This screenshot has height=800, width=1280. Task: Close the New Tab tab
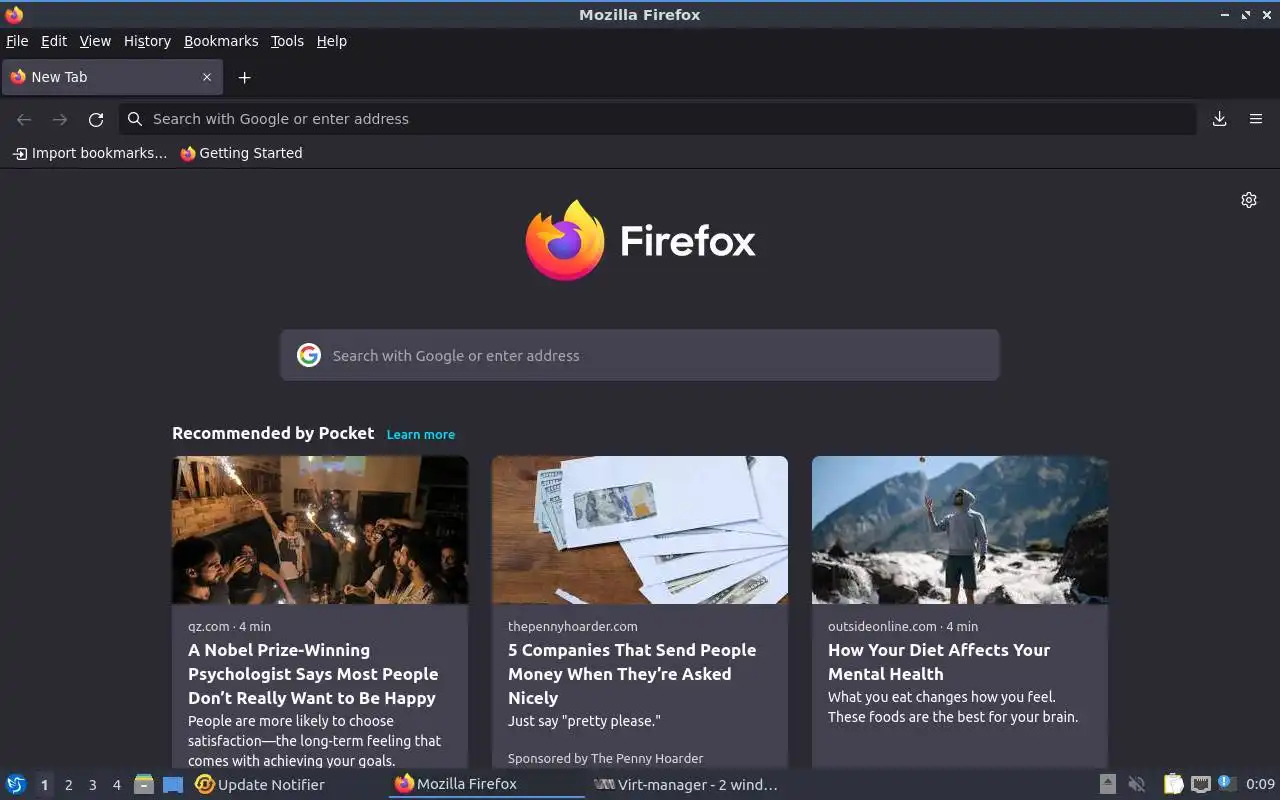207,77
